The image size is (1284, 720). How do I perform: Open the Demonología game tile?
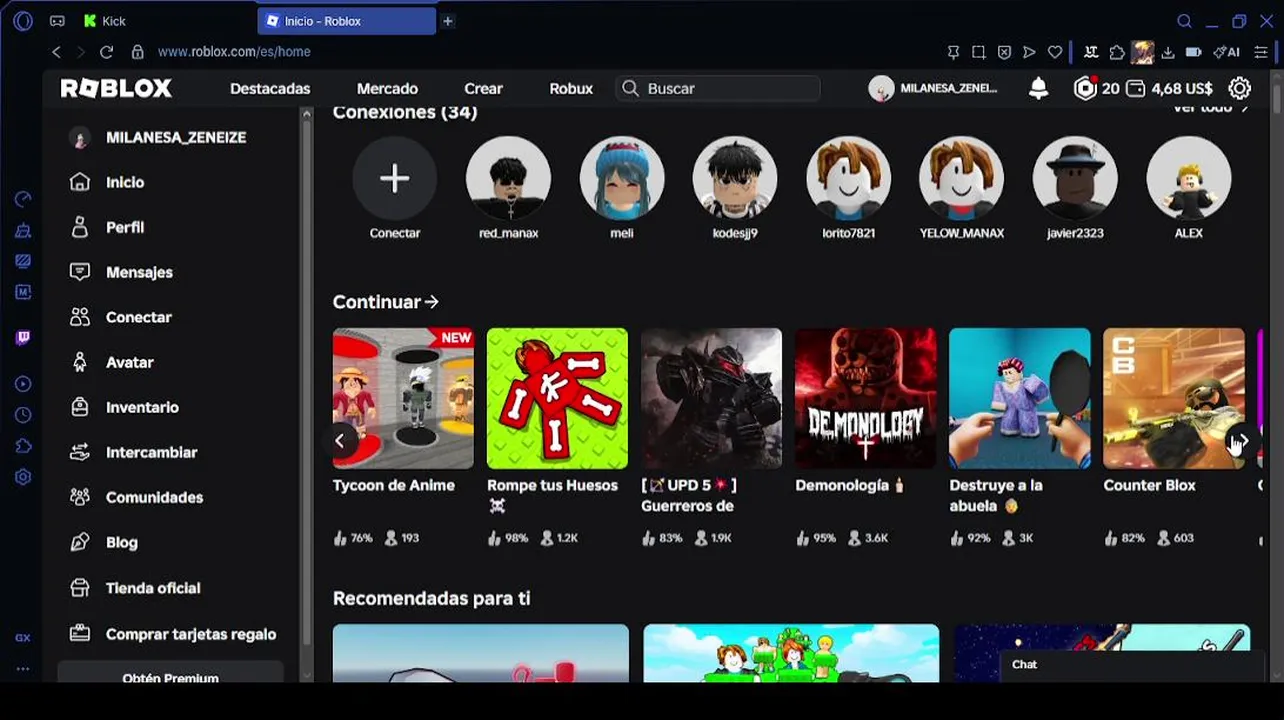[x=865, y=398]
